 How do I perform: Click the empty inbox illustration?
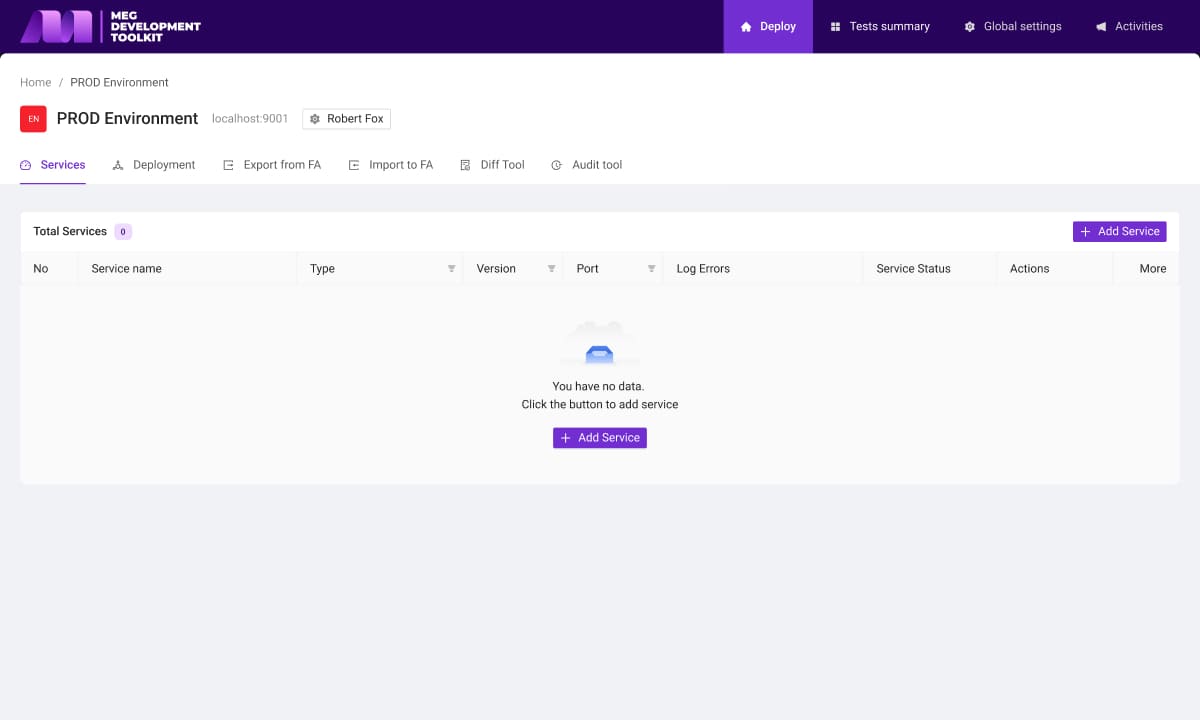pos(600,344)
